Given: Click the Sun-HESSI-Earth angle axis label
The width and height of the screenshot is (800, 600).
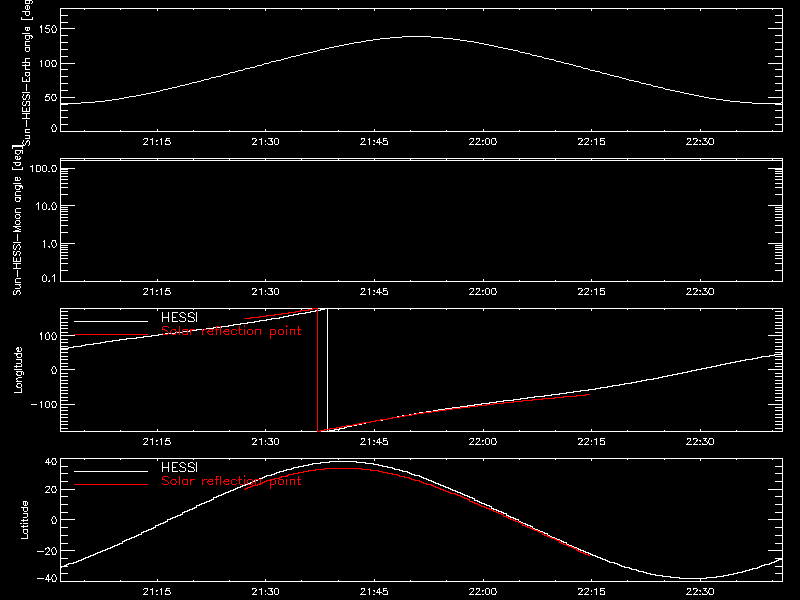Looking at the screenshot, I should 27,73.
